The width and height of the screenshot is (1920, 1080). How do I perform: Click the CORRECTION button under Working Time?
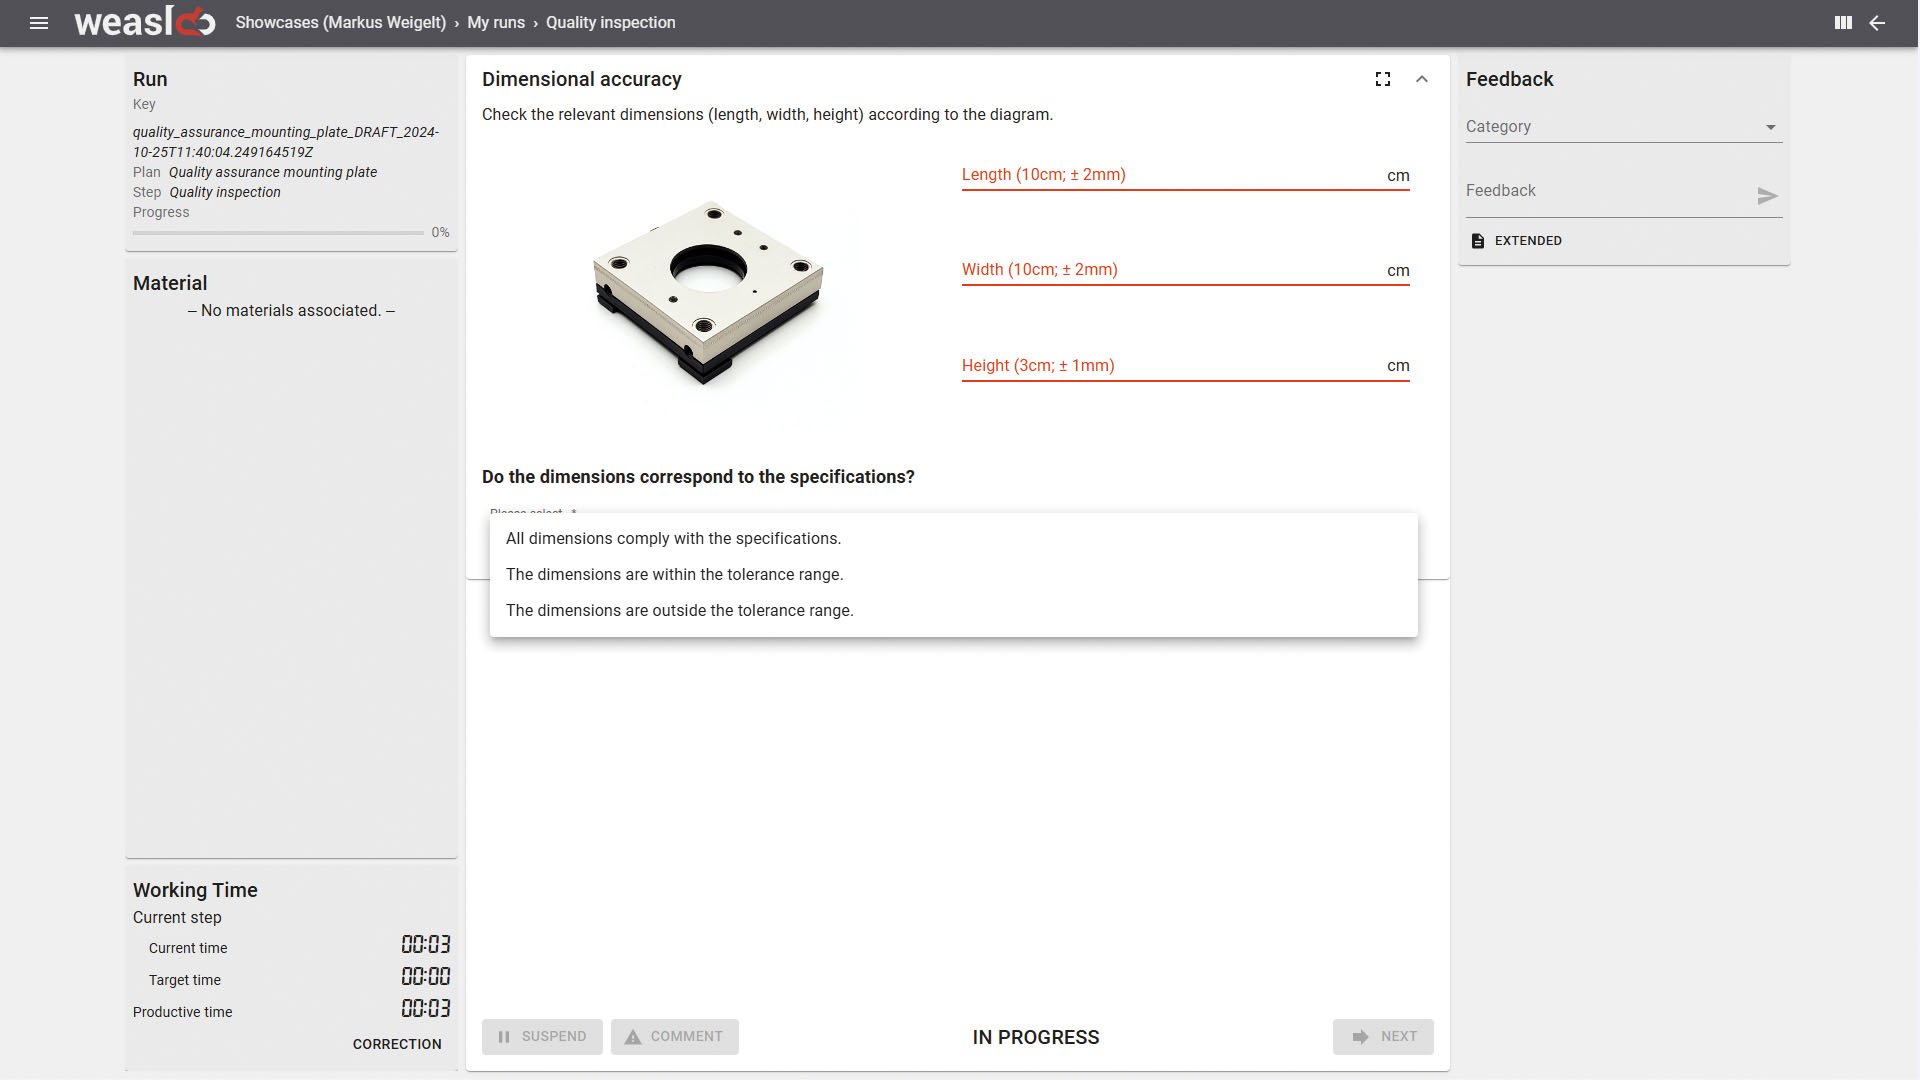pos(396,1044)
